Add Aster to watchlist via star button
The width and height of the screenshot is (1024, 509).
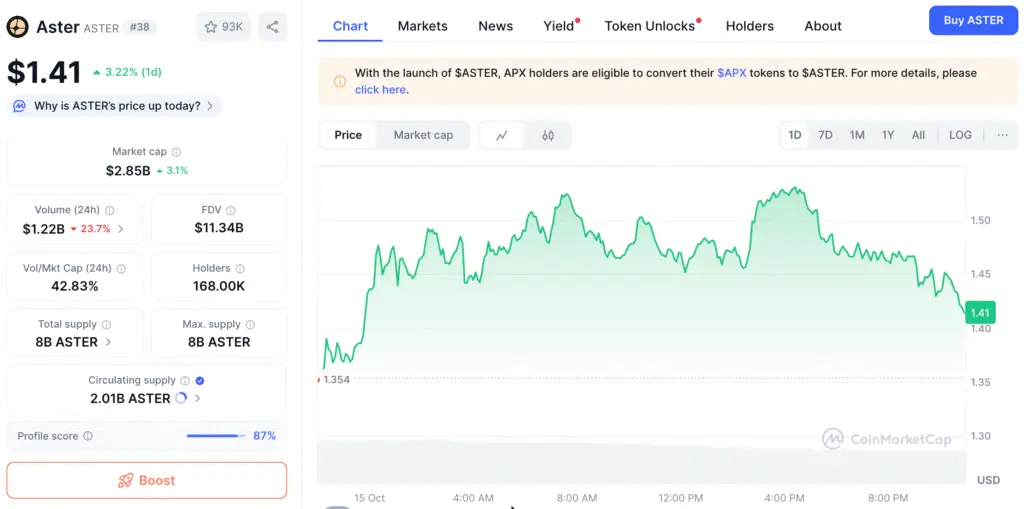[224, 27]
